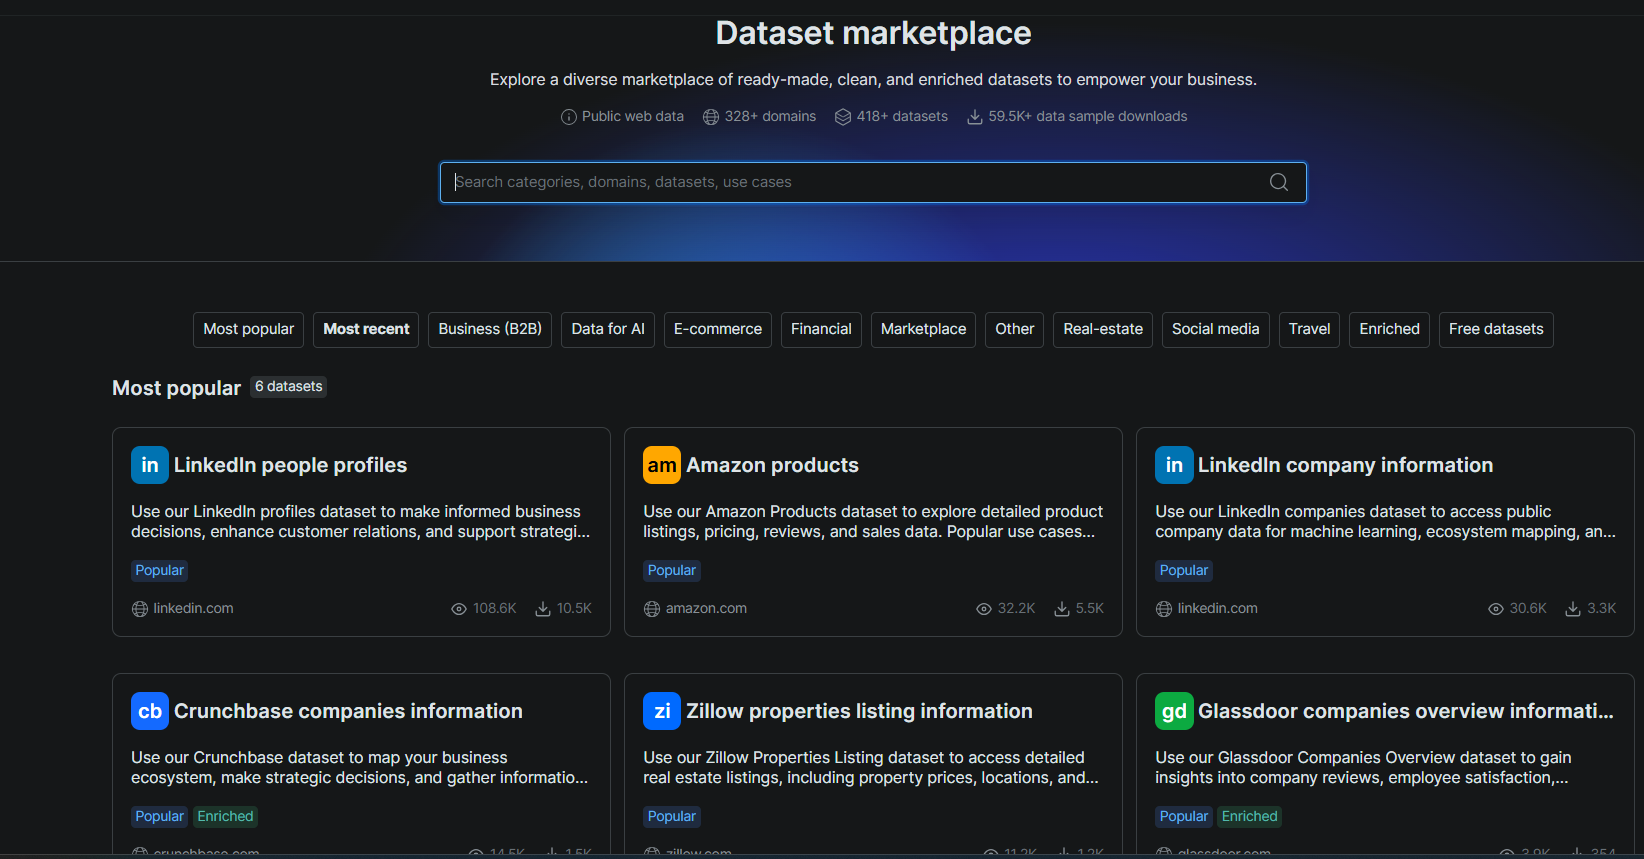The width and height of the screenshot is (1644, 859).
Task: Select the E-commerce category tab
Action: tap(718, 329)
